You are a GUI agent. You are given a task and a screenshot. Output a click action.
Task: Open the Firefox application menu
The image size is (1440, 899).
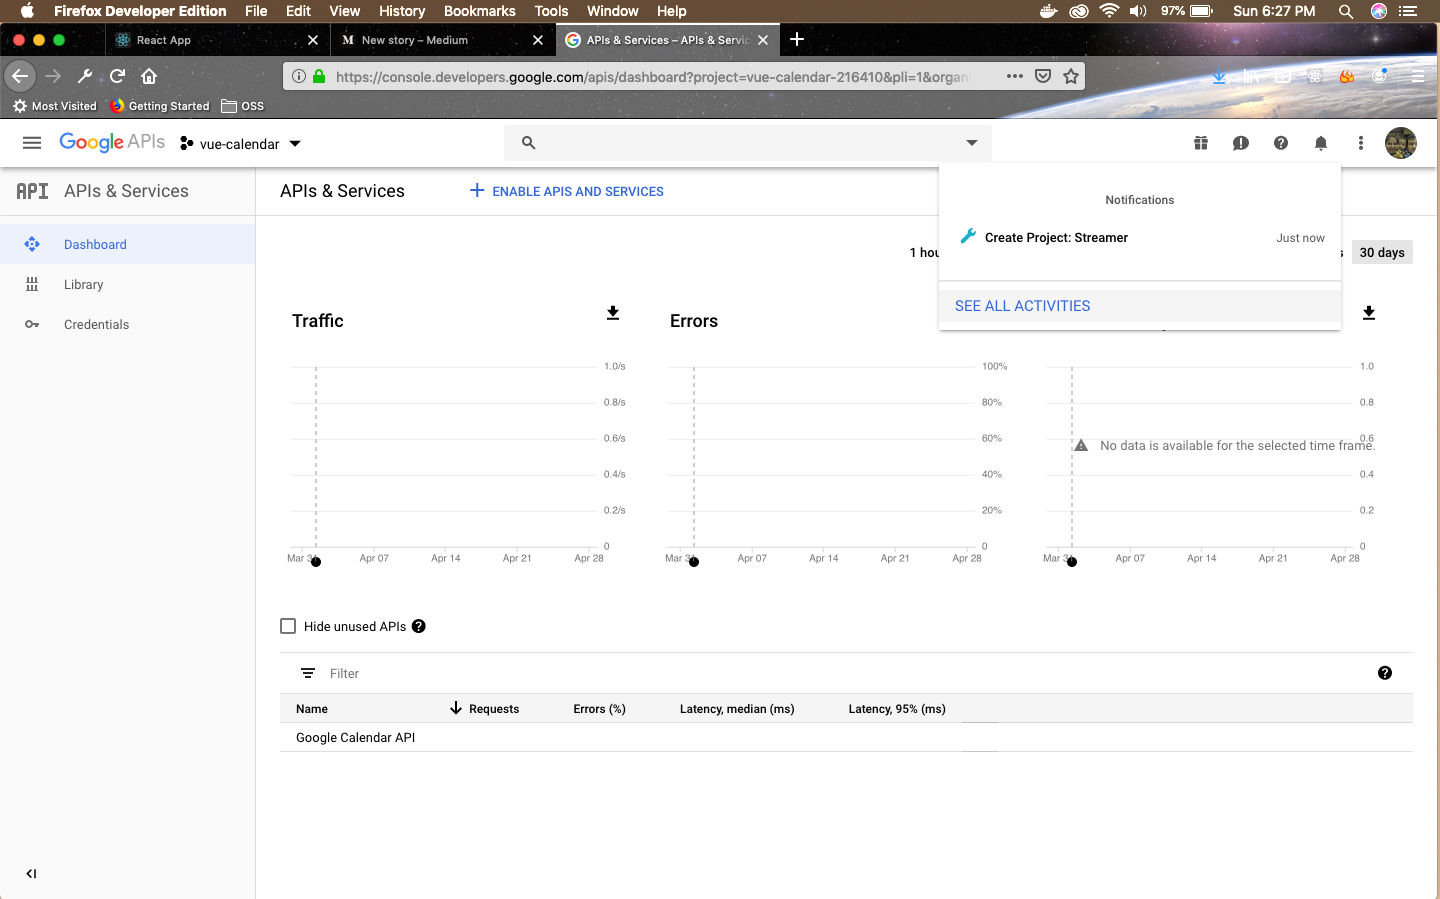(x=1417, y=76)
